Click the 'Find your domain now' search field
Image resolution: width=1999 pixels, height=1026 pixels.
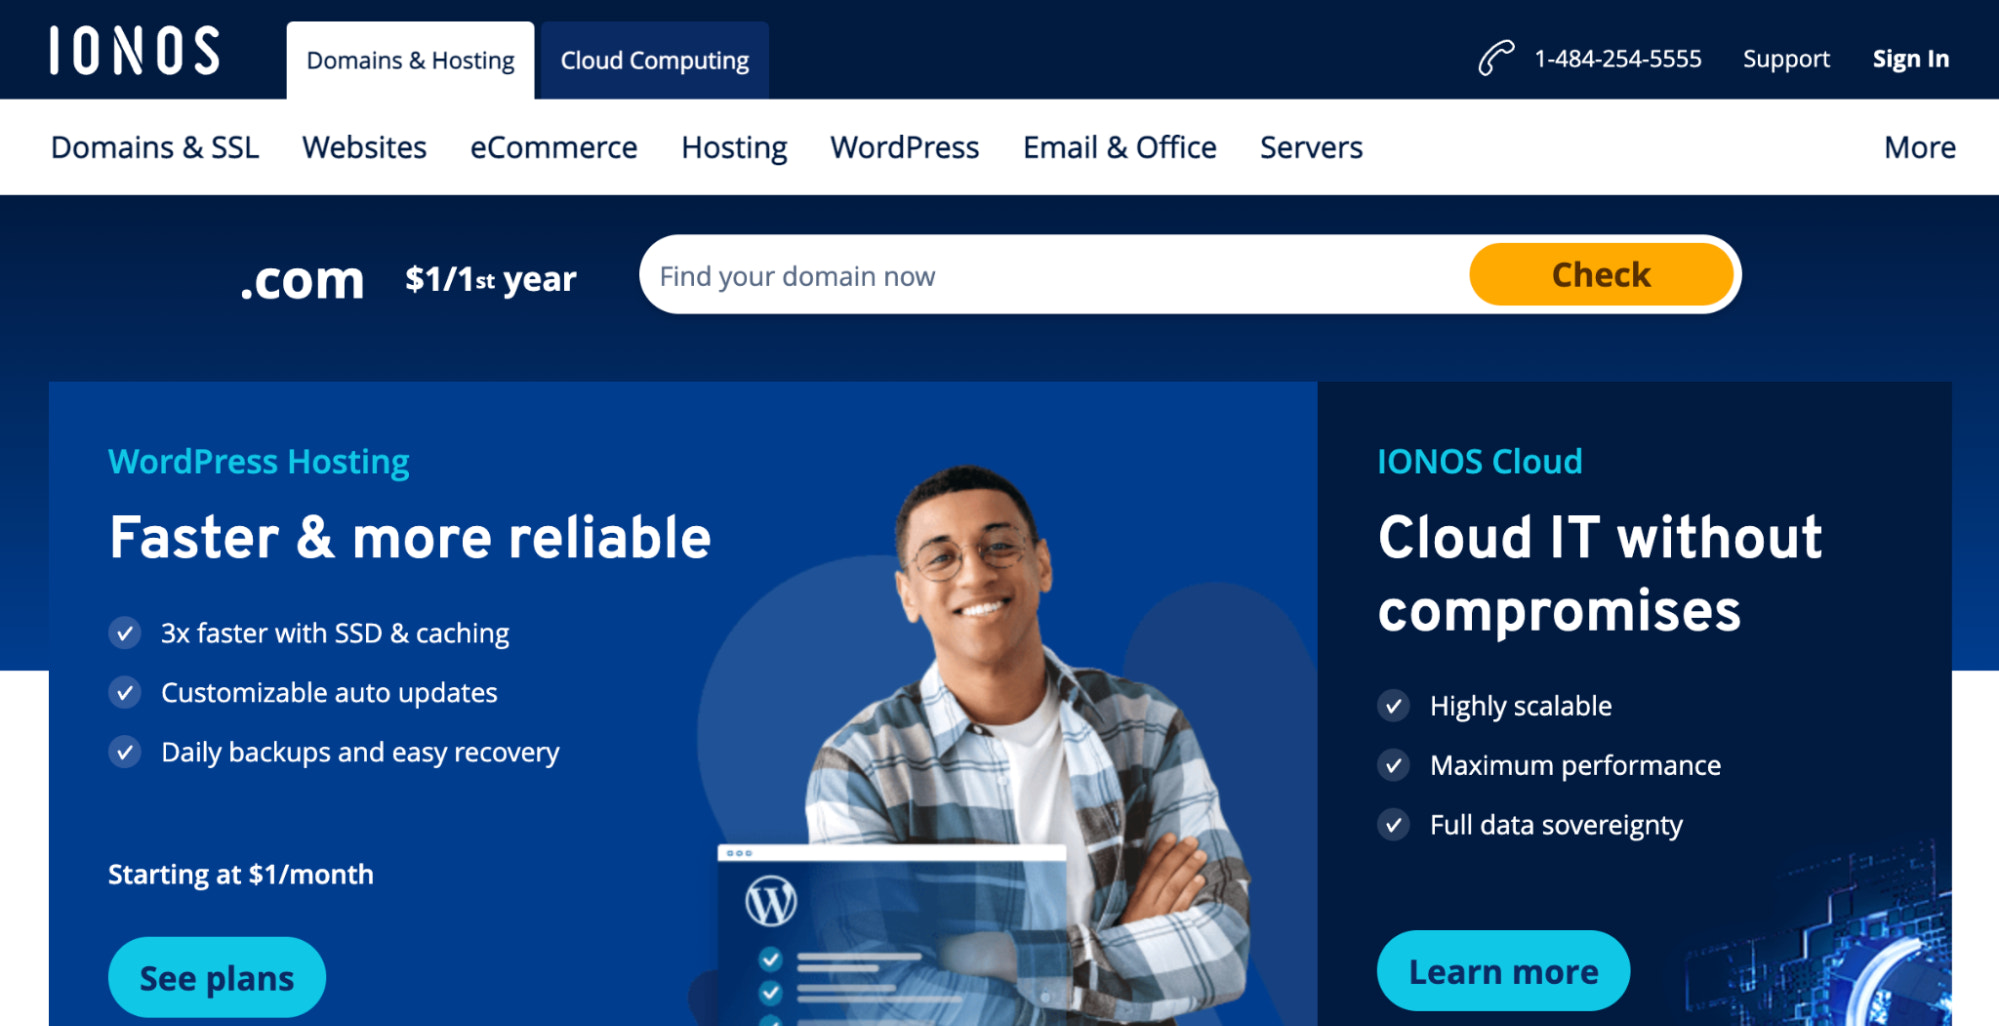[1000, 275]
